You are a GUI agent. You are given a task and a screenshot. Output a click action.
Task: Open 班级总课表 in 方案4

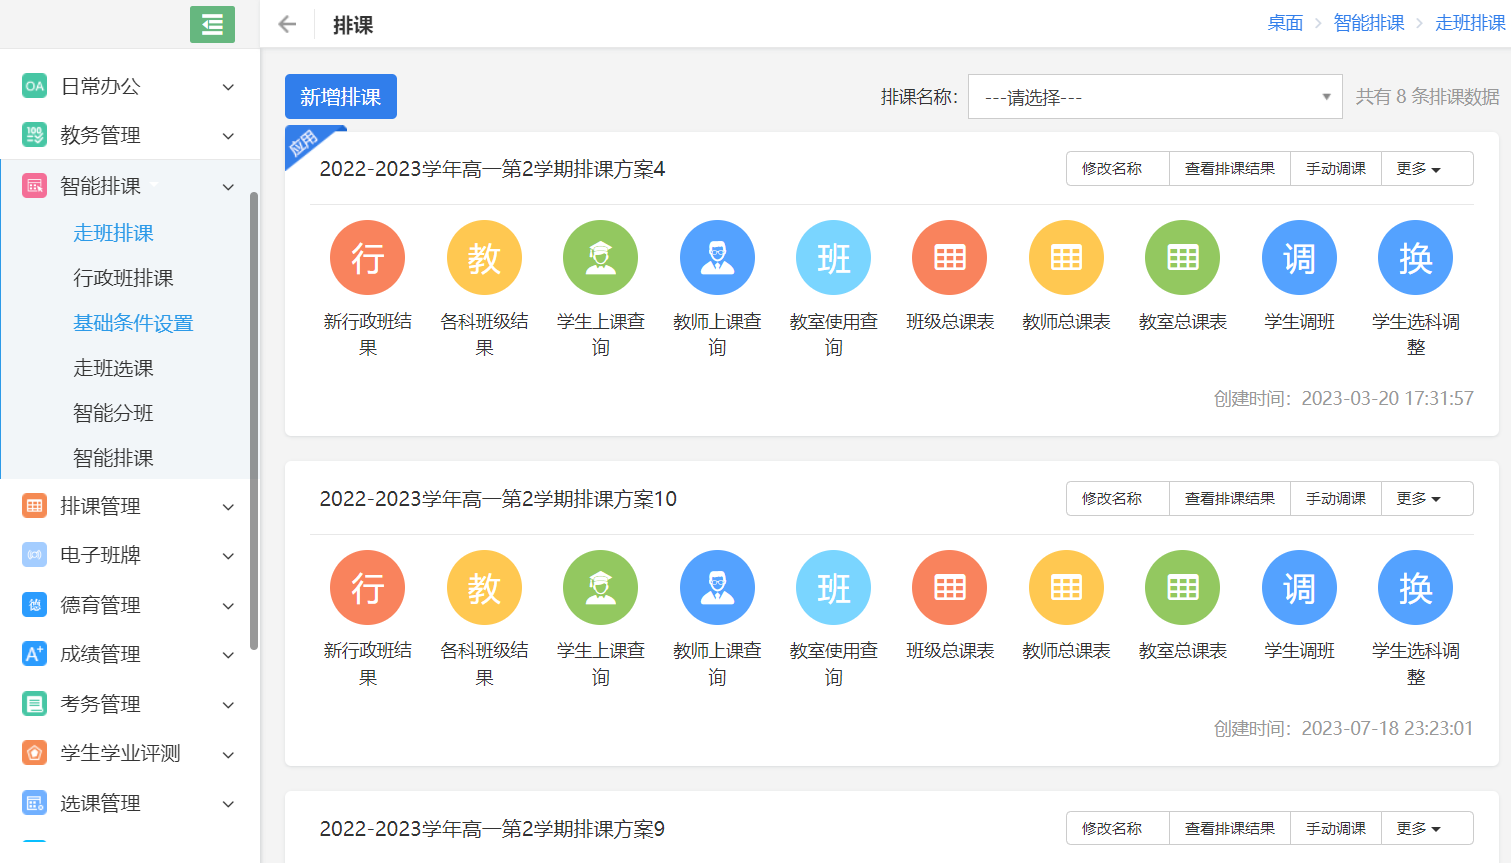tap(950, 258)
